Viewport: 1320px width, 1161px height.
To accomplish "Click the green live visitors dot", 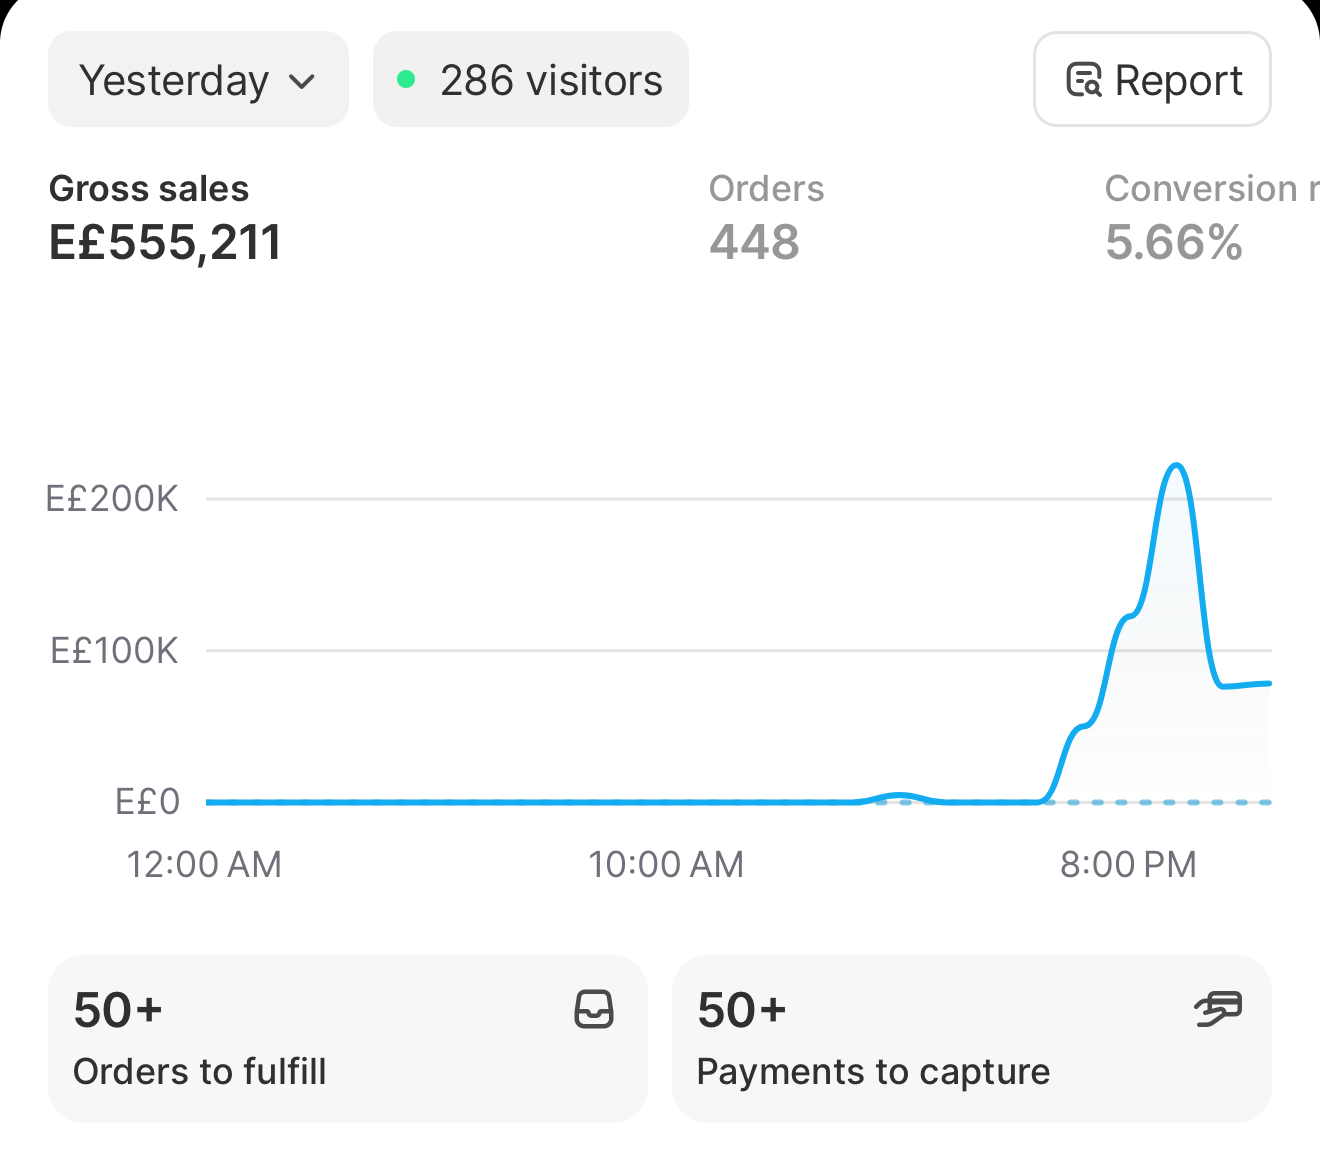I will coord(406,79).
